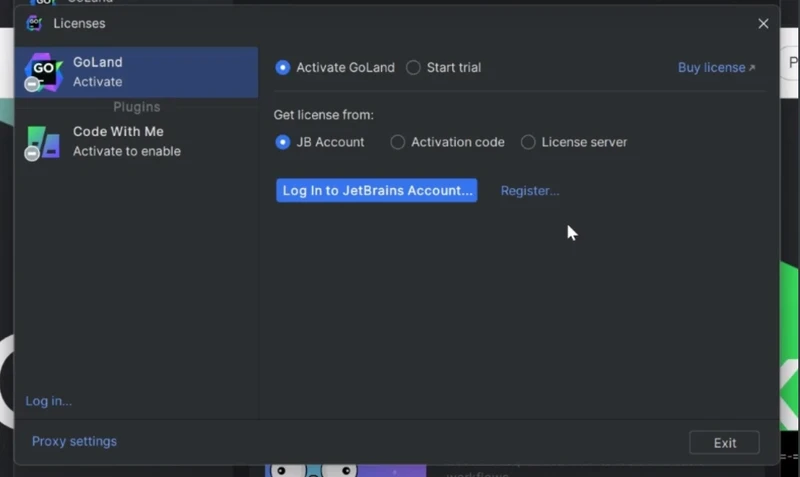Open Proxy settings
Image resolution: width=800 pixels, height=477 pixels.
[74, 441]
